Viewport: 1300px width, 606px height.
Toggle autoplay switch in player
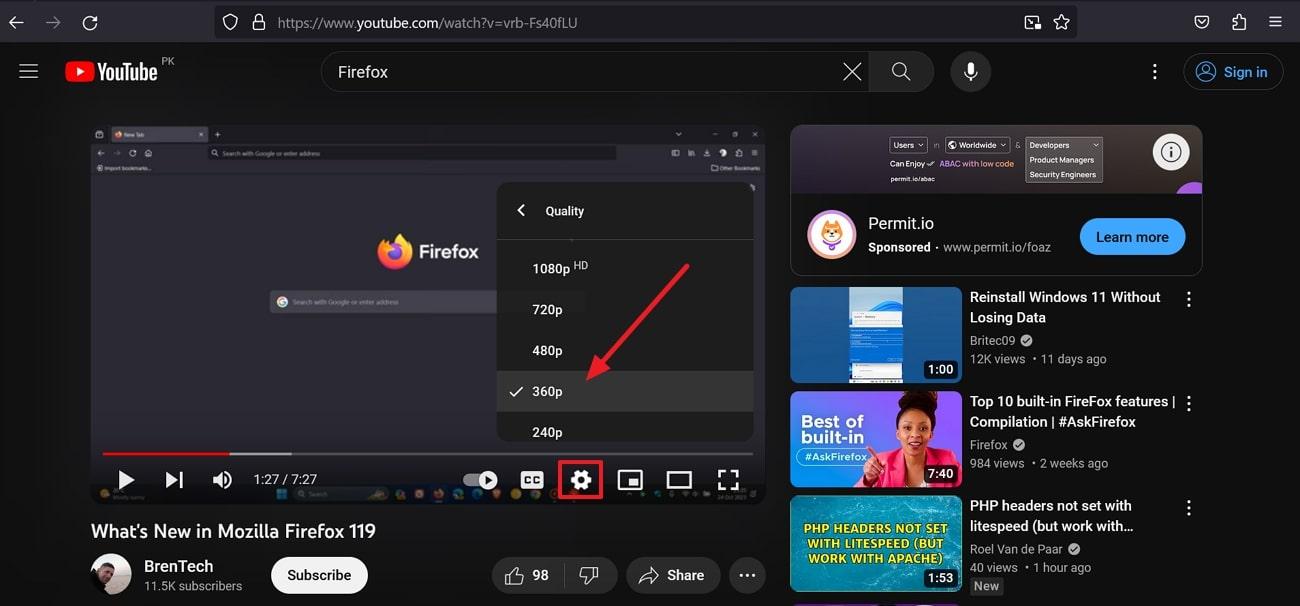[480, 480]
